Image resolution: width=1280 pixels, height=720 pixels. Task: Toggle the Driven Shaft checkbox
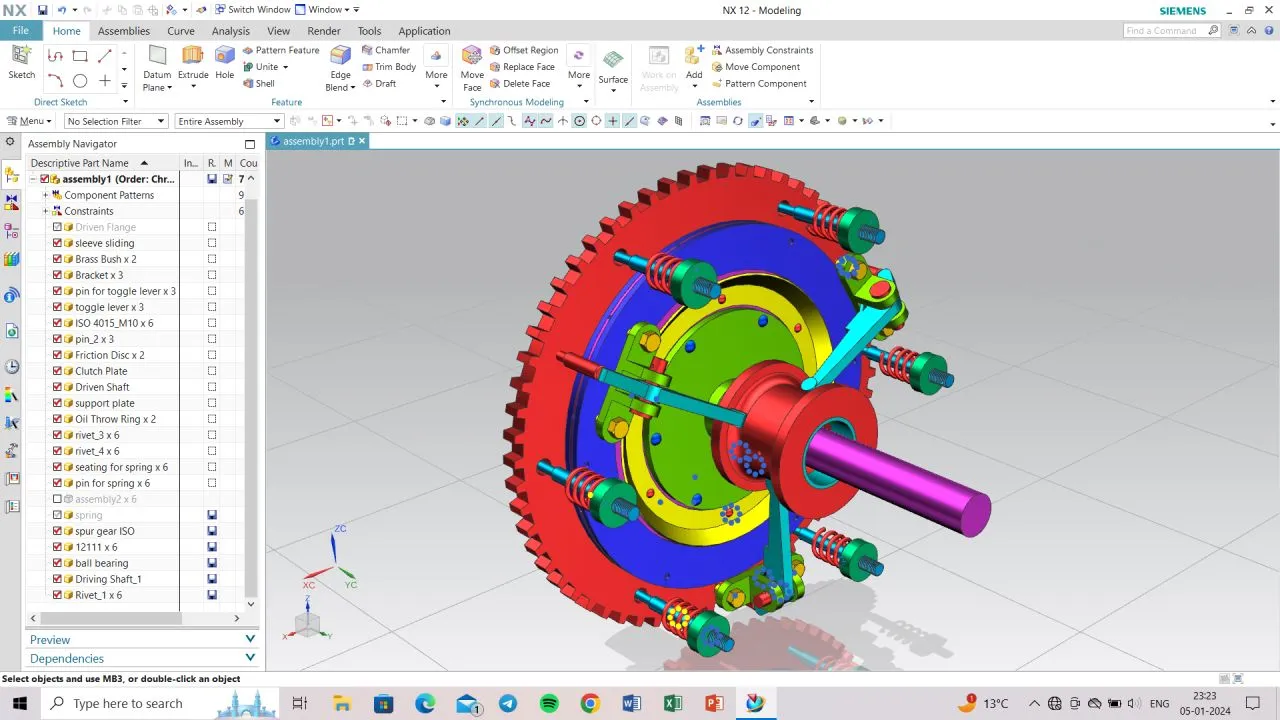(x=57, y=387)
